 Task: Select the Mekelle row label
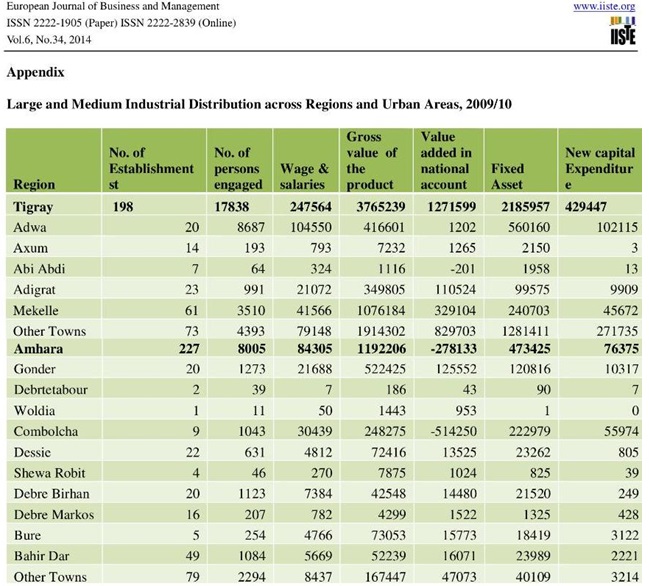(x=39, y=310)
